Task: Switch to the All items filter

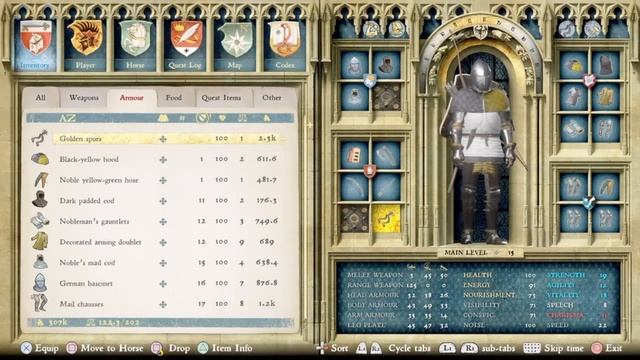Action: [x=40, y=98]
